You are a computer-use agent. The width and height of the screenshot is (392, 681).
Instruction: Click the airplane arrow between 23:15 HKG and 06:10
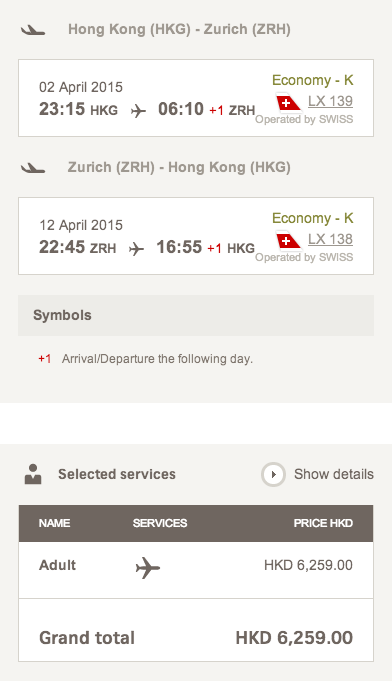tap(138, 111)
